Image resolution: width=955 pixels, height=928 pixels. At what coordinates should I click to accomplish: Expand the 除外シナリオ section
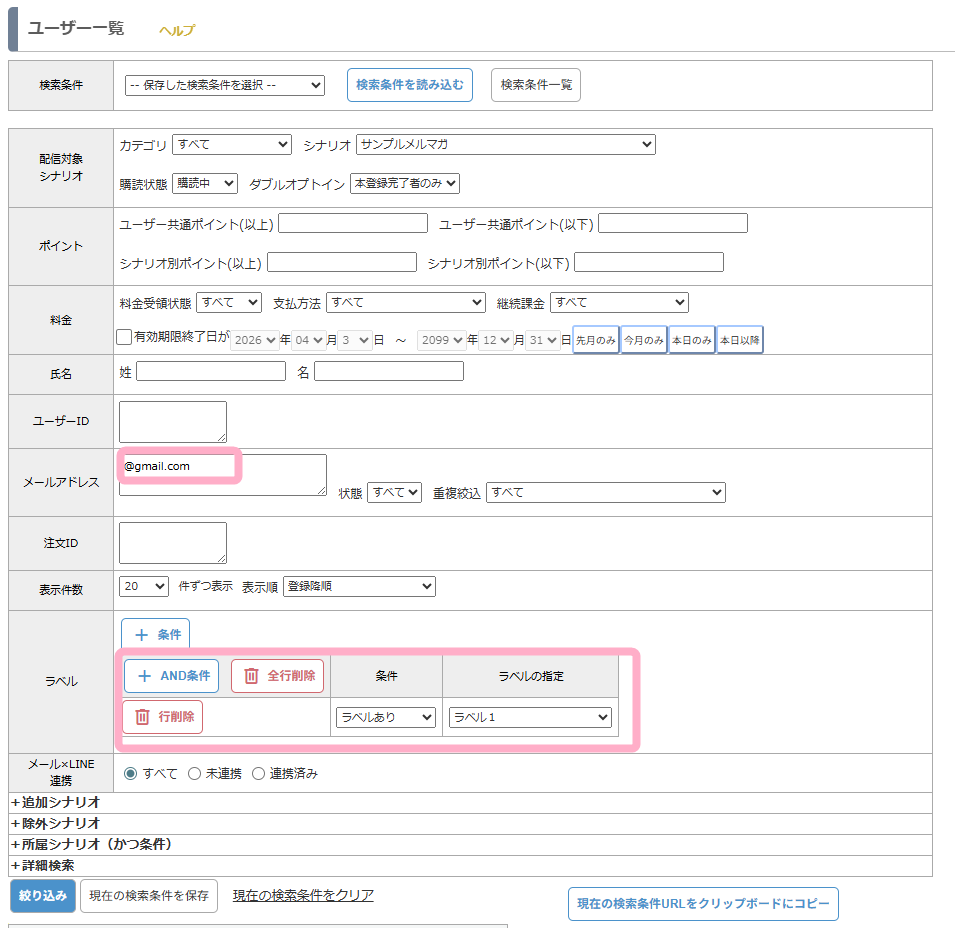tap(56, 823)
